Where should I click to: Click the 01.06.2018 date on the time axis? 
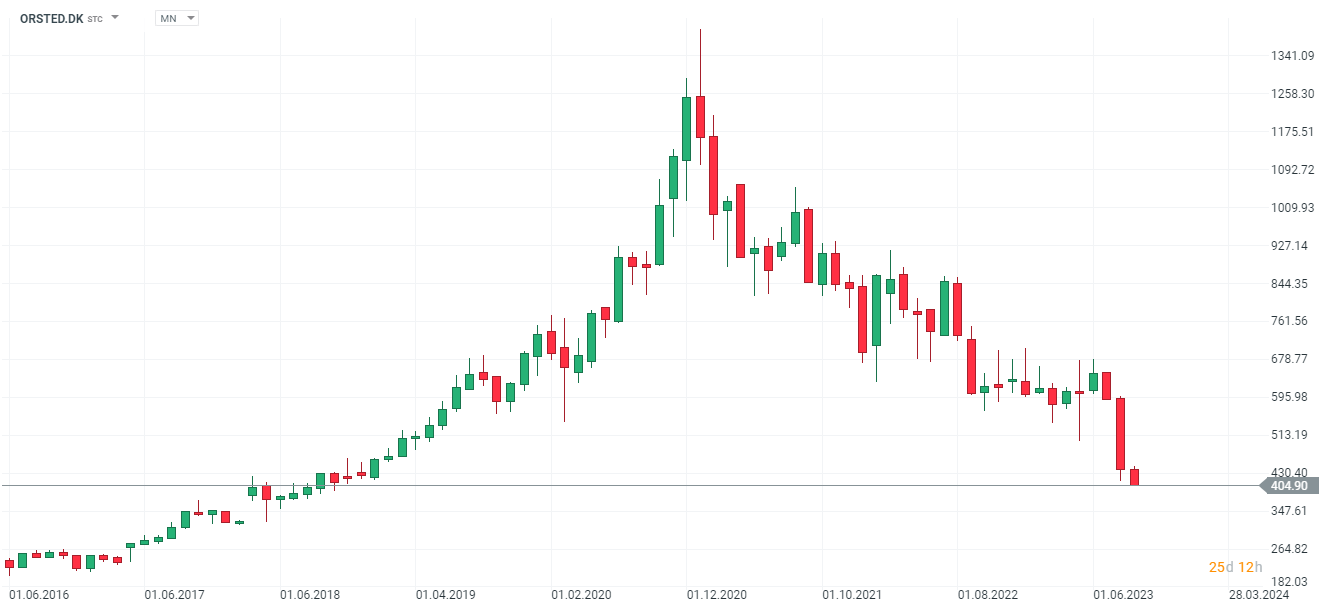click(x=310, y=595)
